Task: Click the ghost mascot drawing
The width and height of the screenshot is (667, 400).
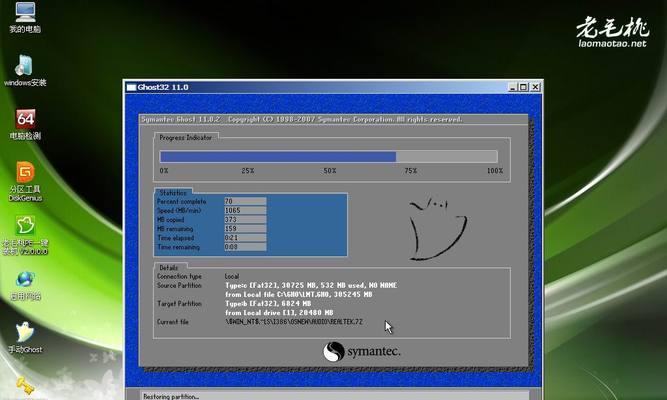Action: [x=438, y=228]
